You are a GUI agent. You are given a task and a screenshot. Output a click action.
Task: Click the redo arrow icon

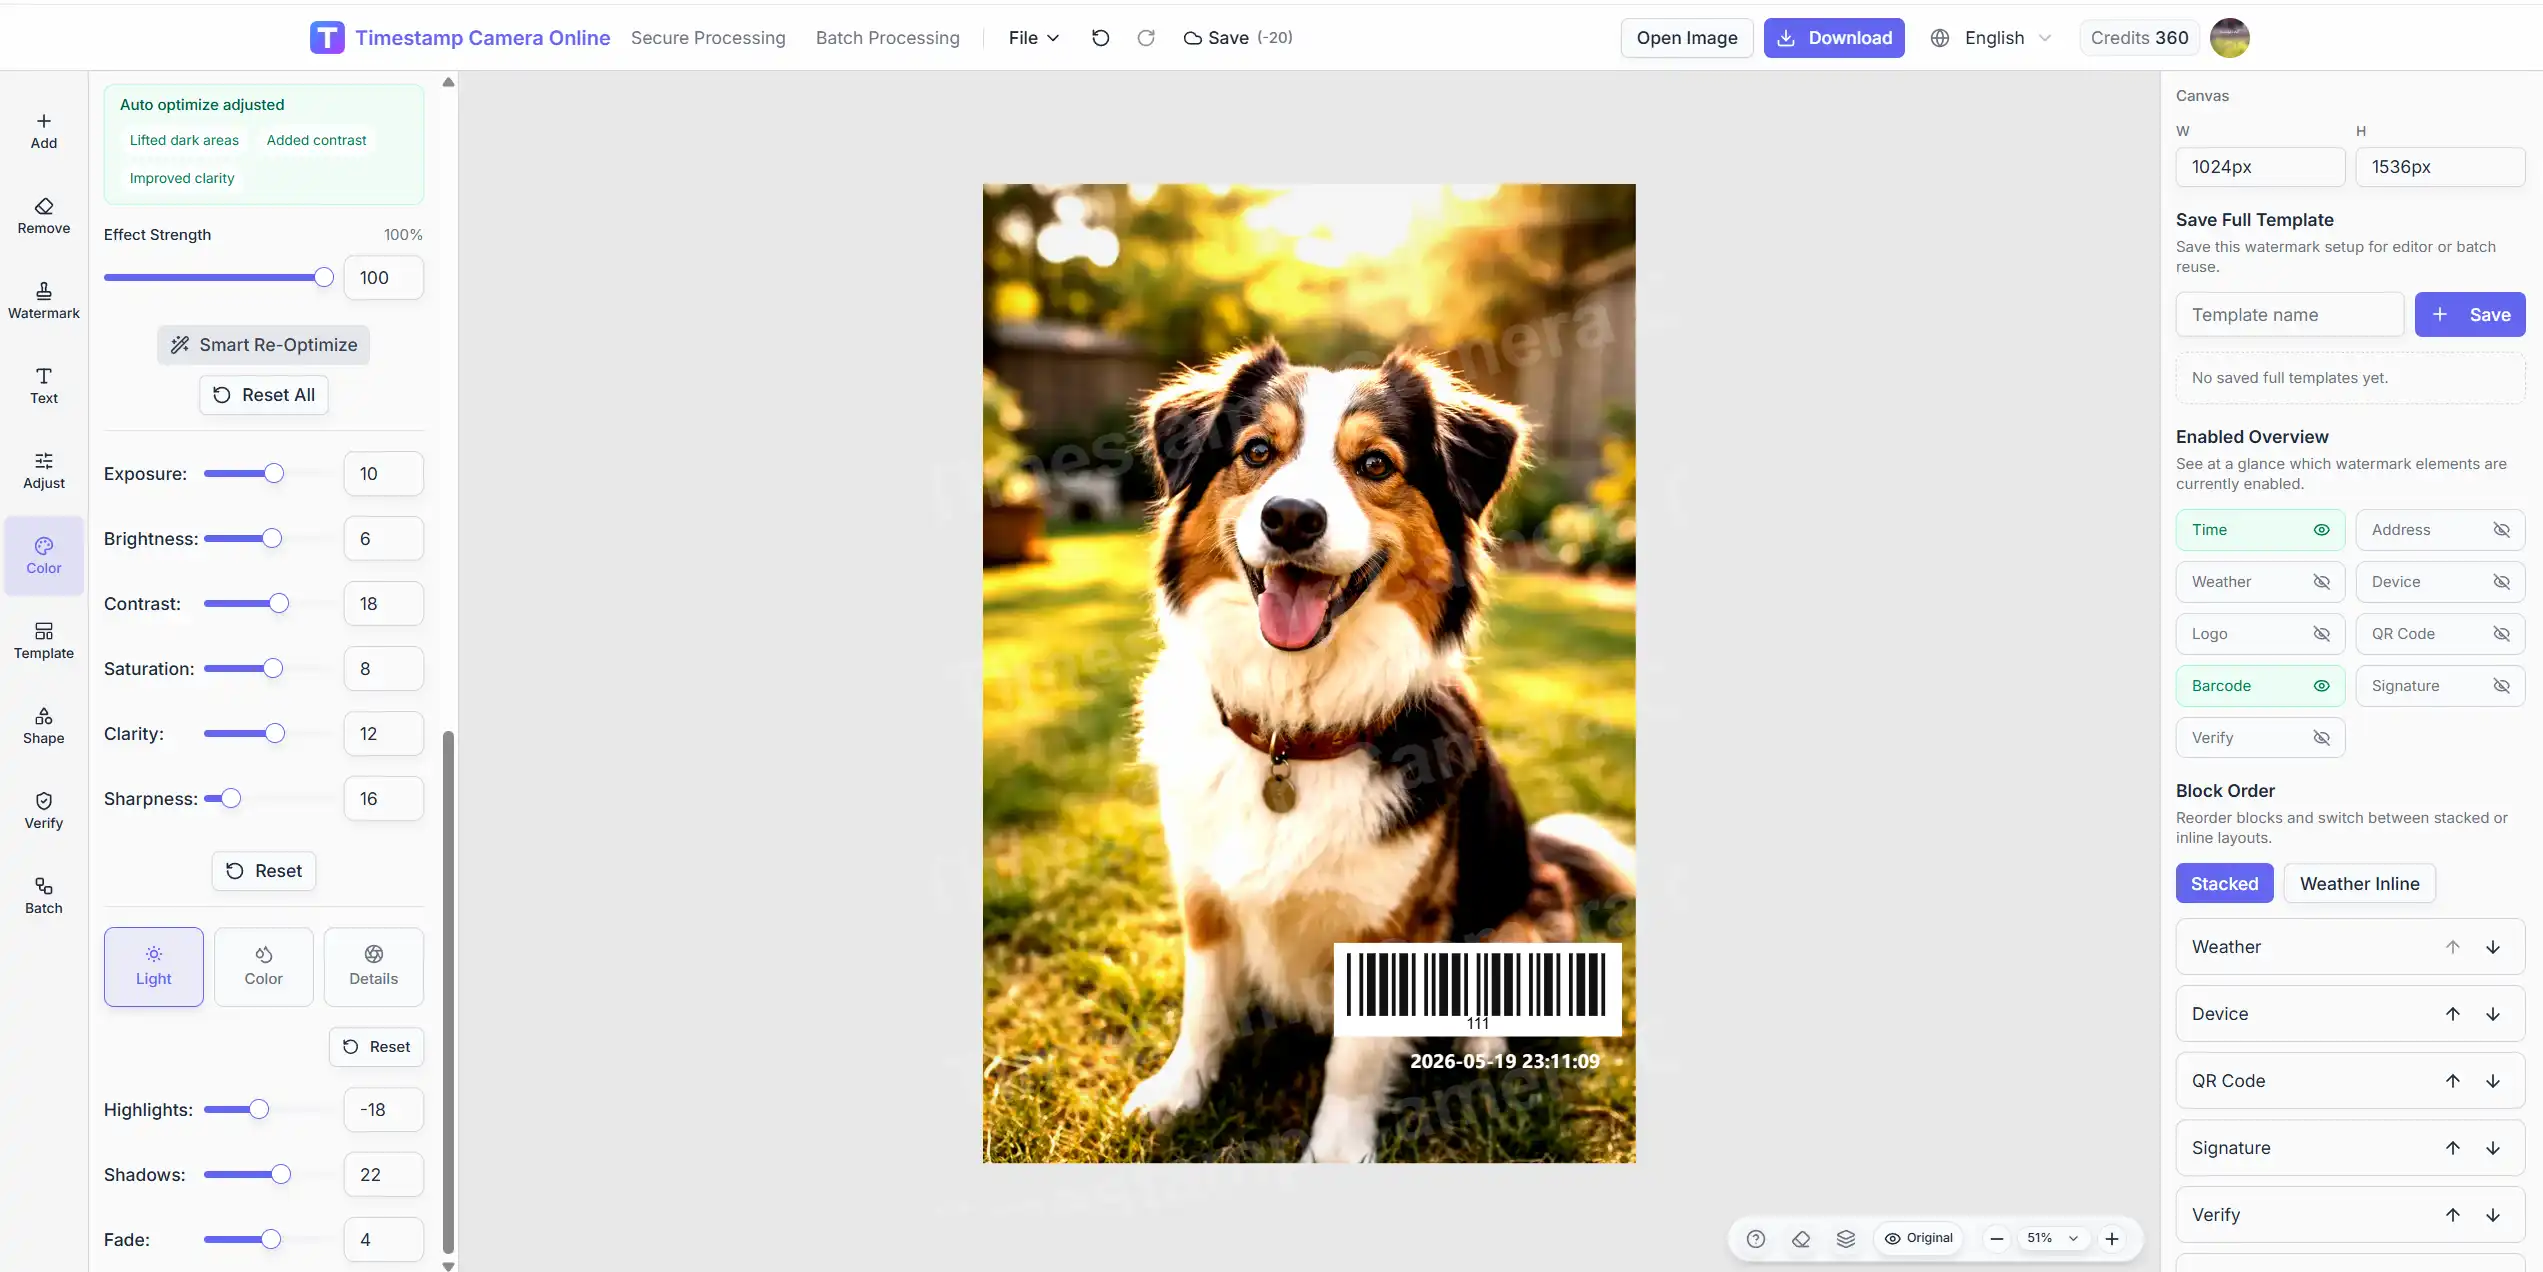(1146, 38)
